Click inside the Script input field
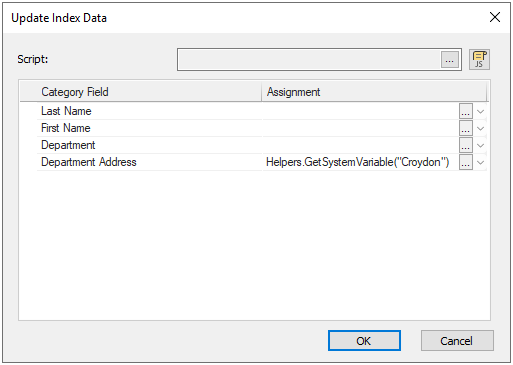Image resolution: width=513 pixels, height=365 pixels. 309,59
